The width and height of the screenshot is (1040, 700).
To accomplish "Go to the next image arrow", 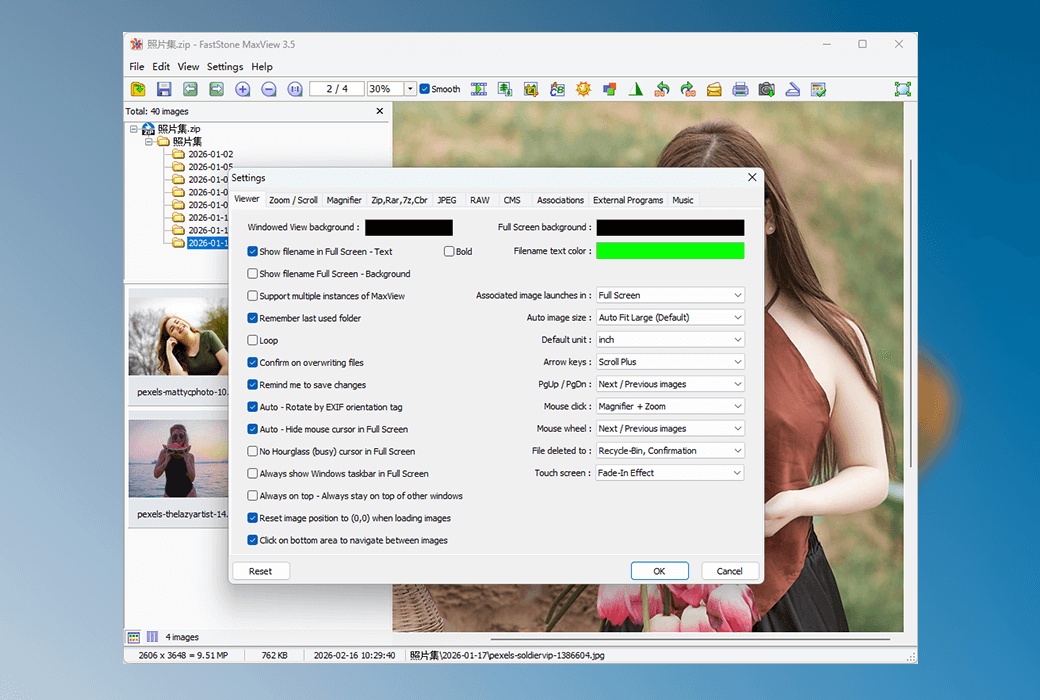I will pyautogui.click(x=216, y=89).
